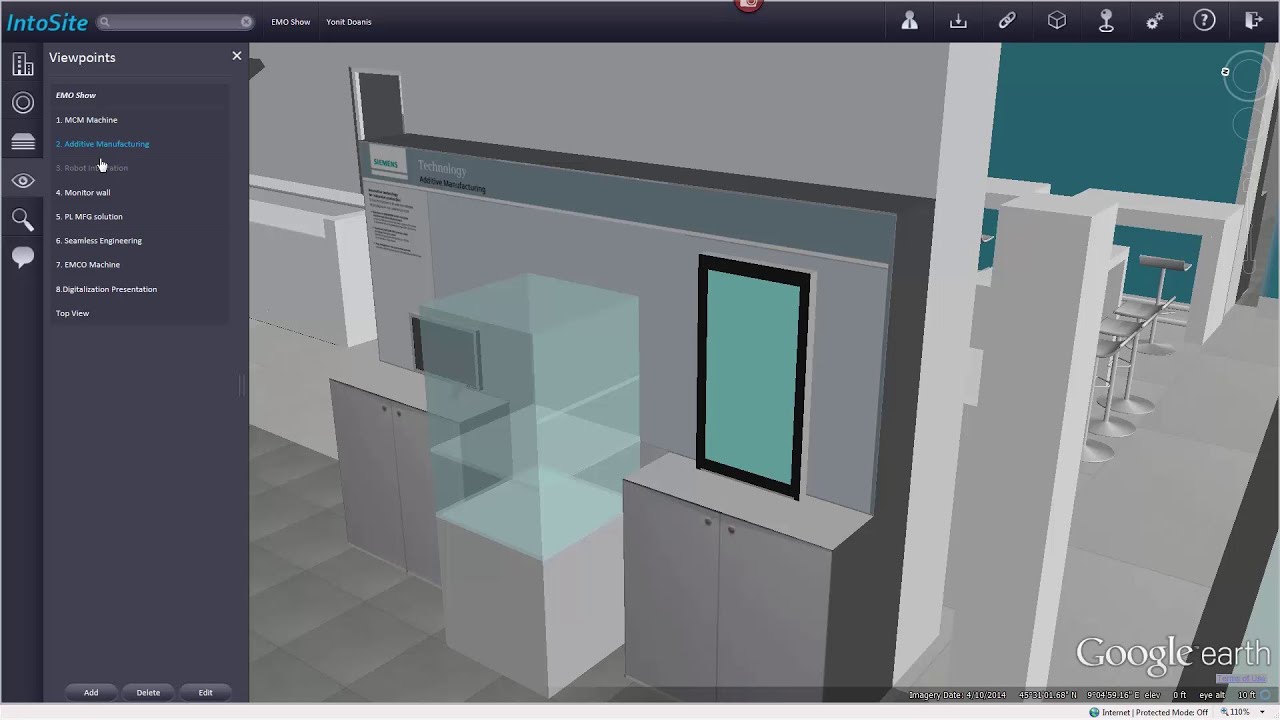Go to viewpoint 7. EMCO Machine

88,265
